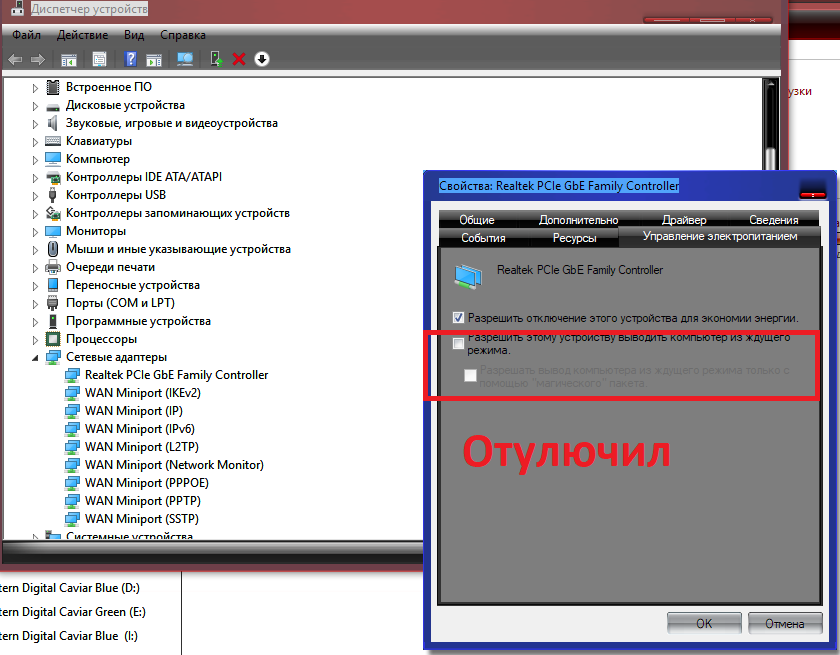The width and height of the screenshot is (840, 655).
Task: Click the OK button in properties dialog
Action: (x=704, y=623)
